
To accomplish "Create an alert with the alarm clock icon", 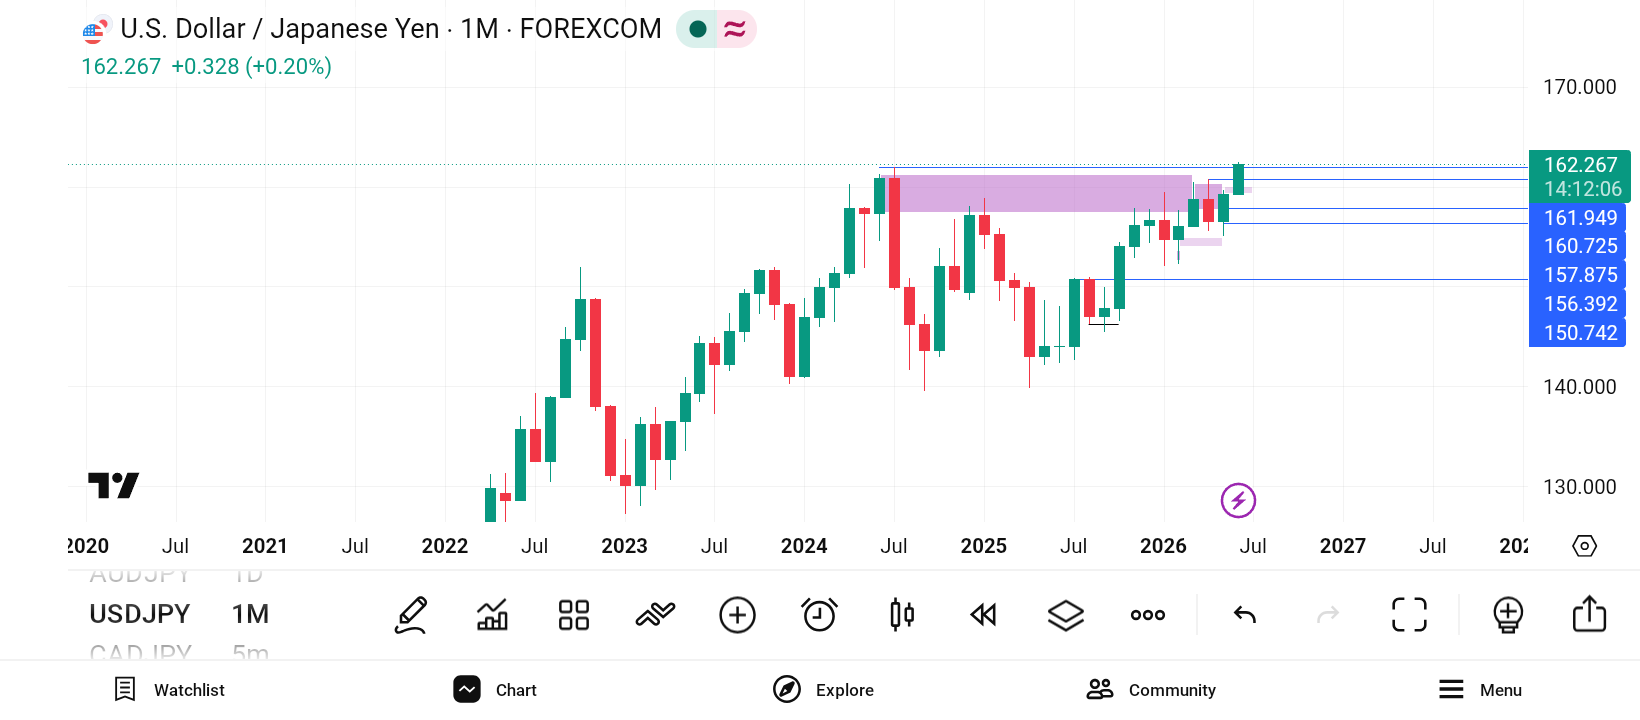I will tap(820, 615).
